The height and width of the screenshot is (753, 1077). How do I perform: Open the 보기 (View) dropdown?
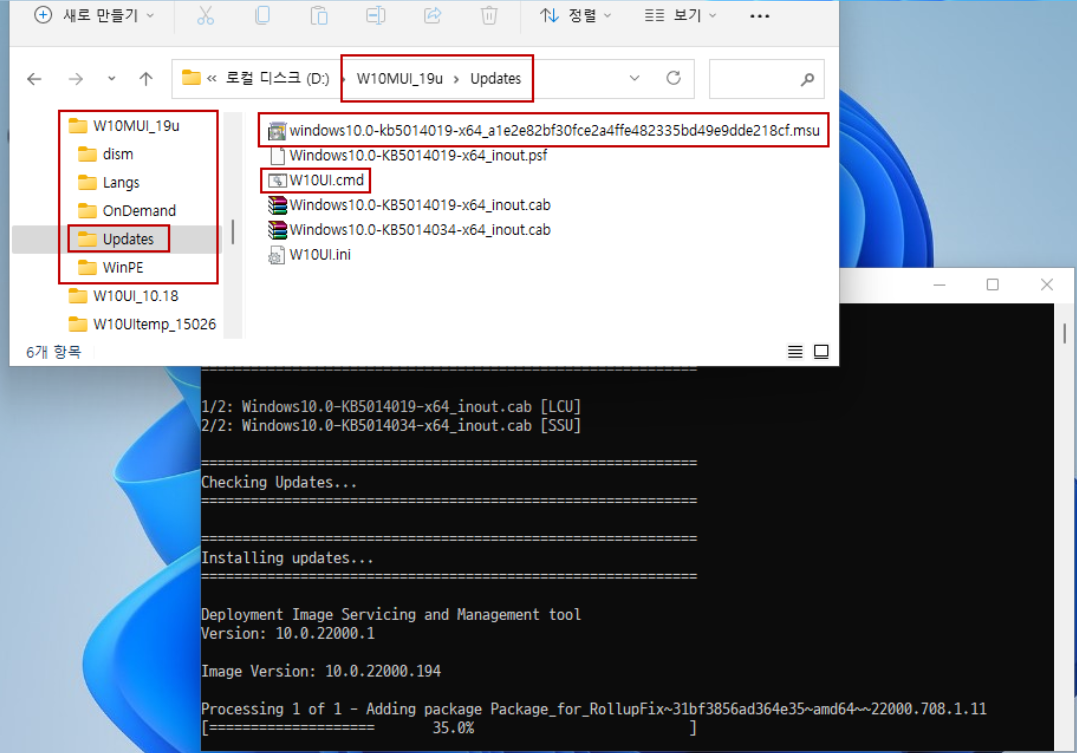680,15
